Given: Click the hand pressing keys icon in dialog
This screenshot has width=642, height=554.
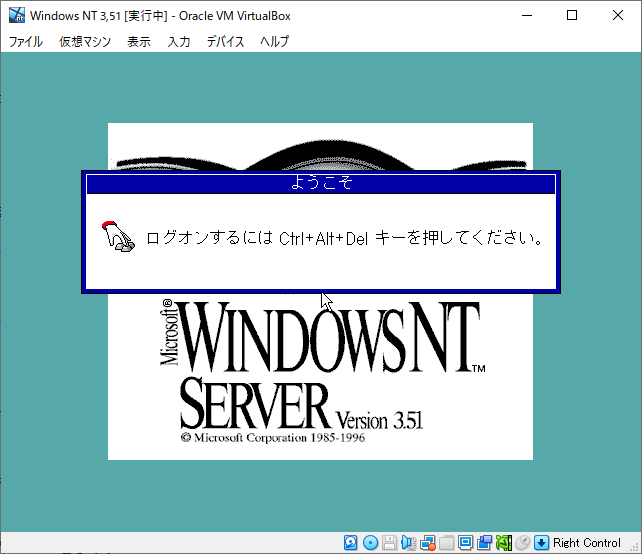Looking at the screenshot, I should 118,236.
